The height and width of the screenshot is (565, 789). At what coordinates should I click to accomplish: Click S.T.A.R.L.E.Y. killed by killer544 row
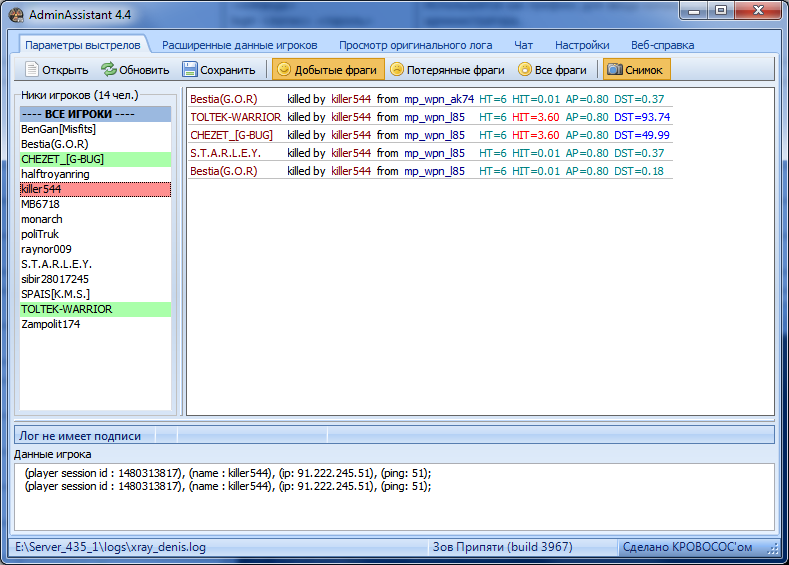click(430, 153)
